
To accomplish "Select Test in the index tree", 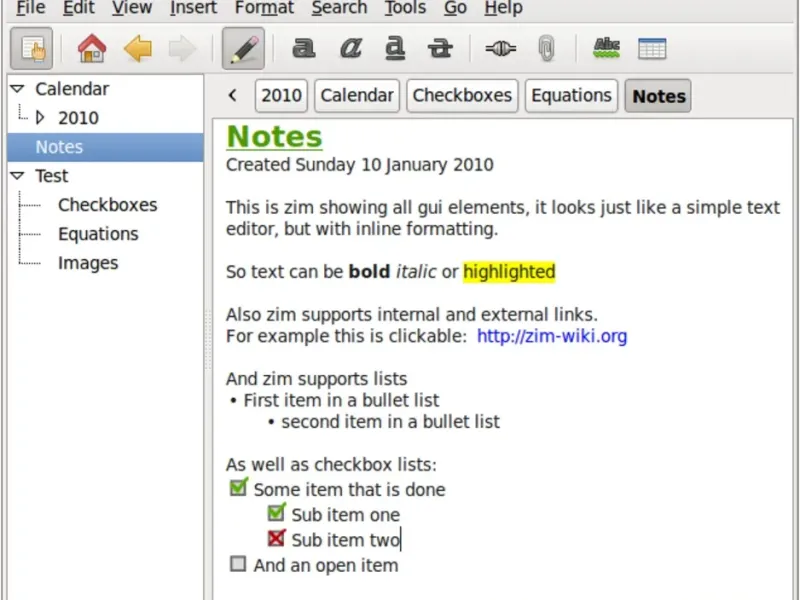I will coord(52,176).
